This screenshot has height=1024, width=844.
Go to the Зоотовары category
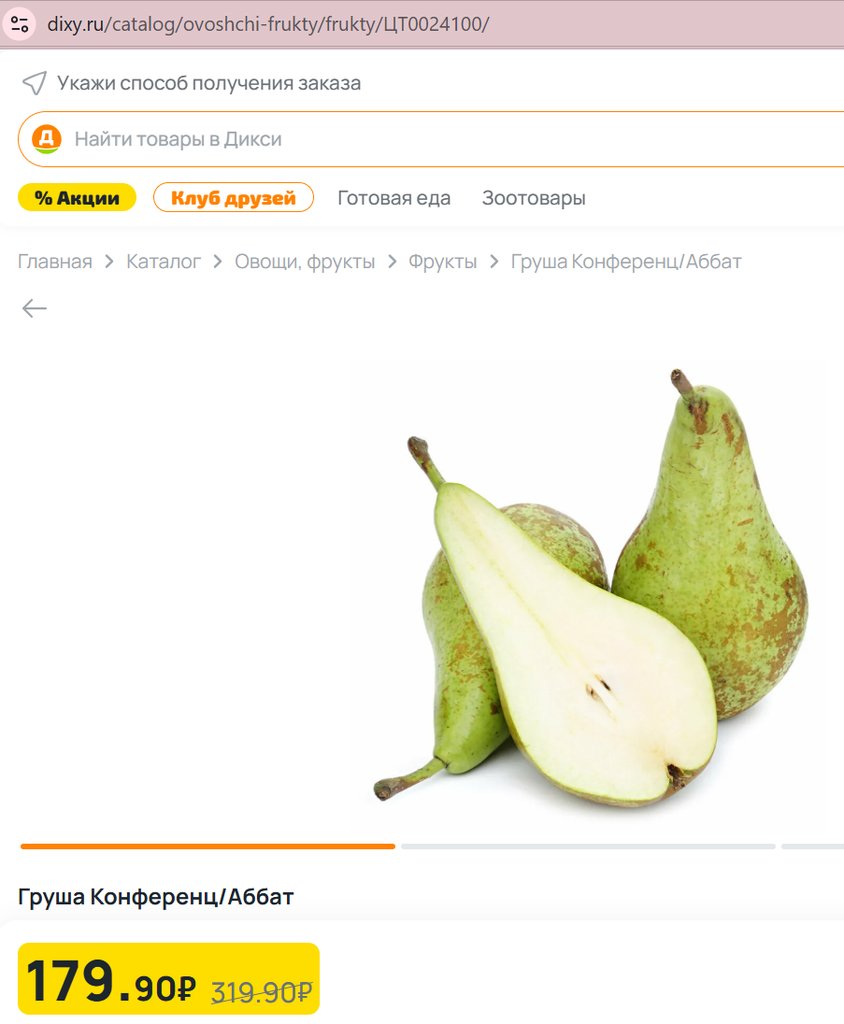(x=534, y=198)
